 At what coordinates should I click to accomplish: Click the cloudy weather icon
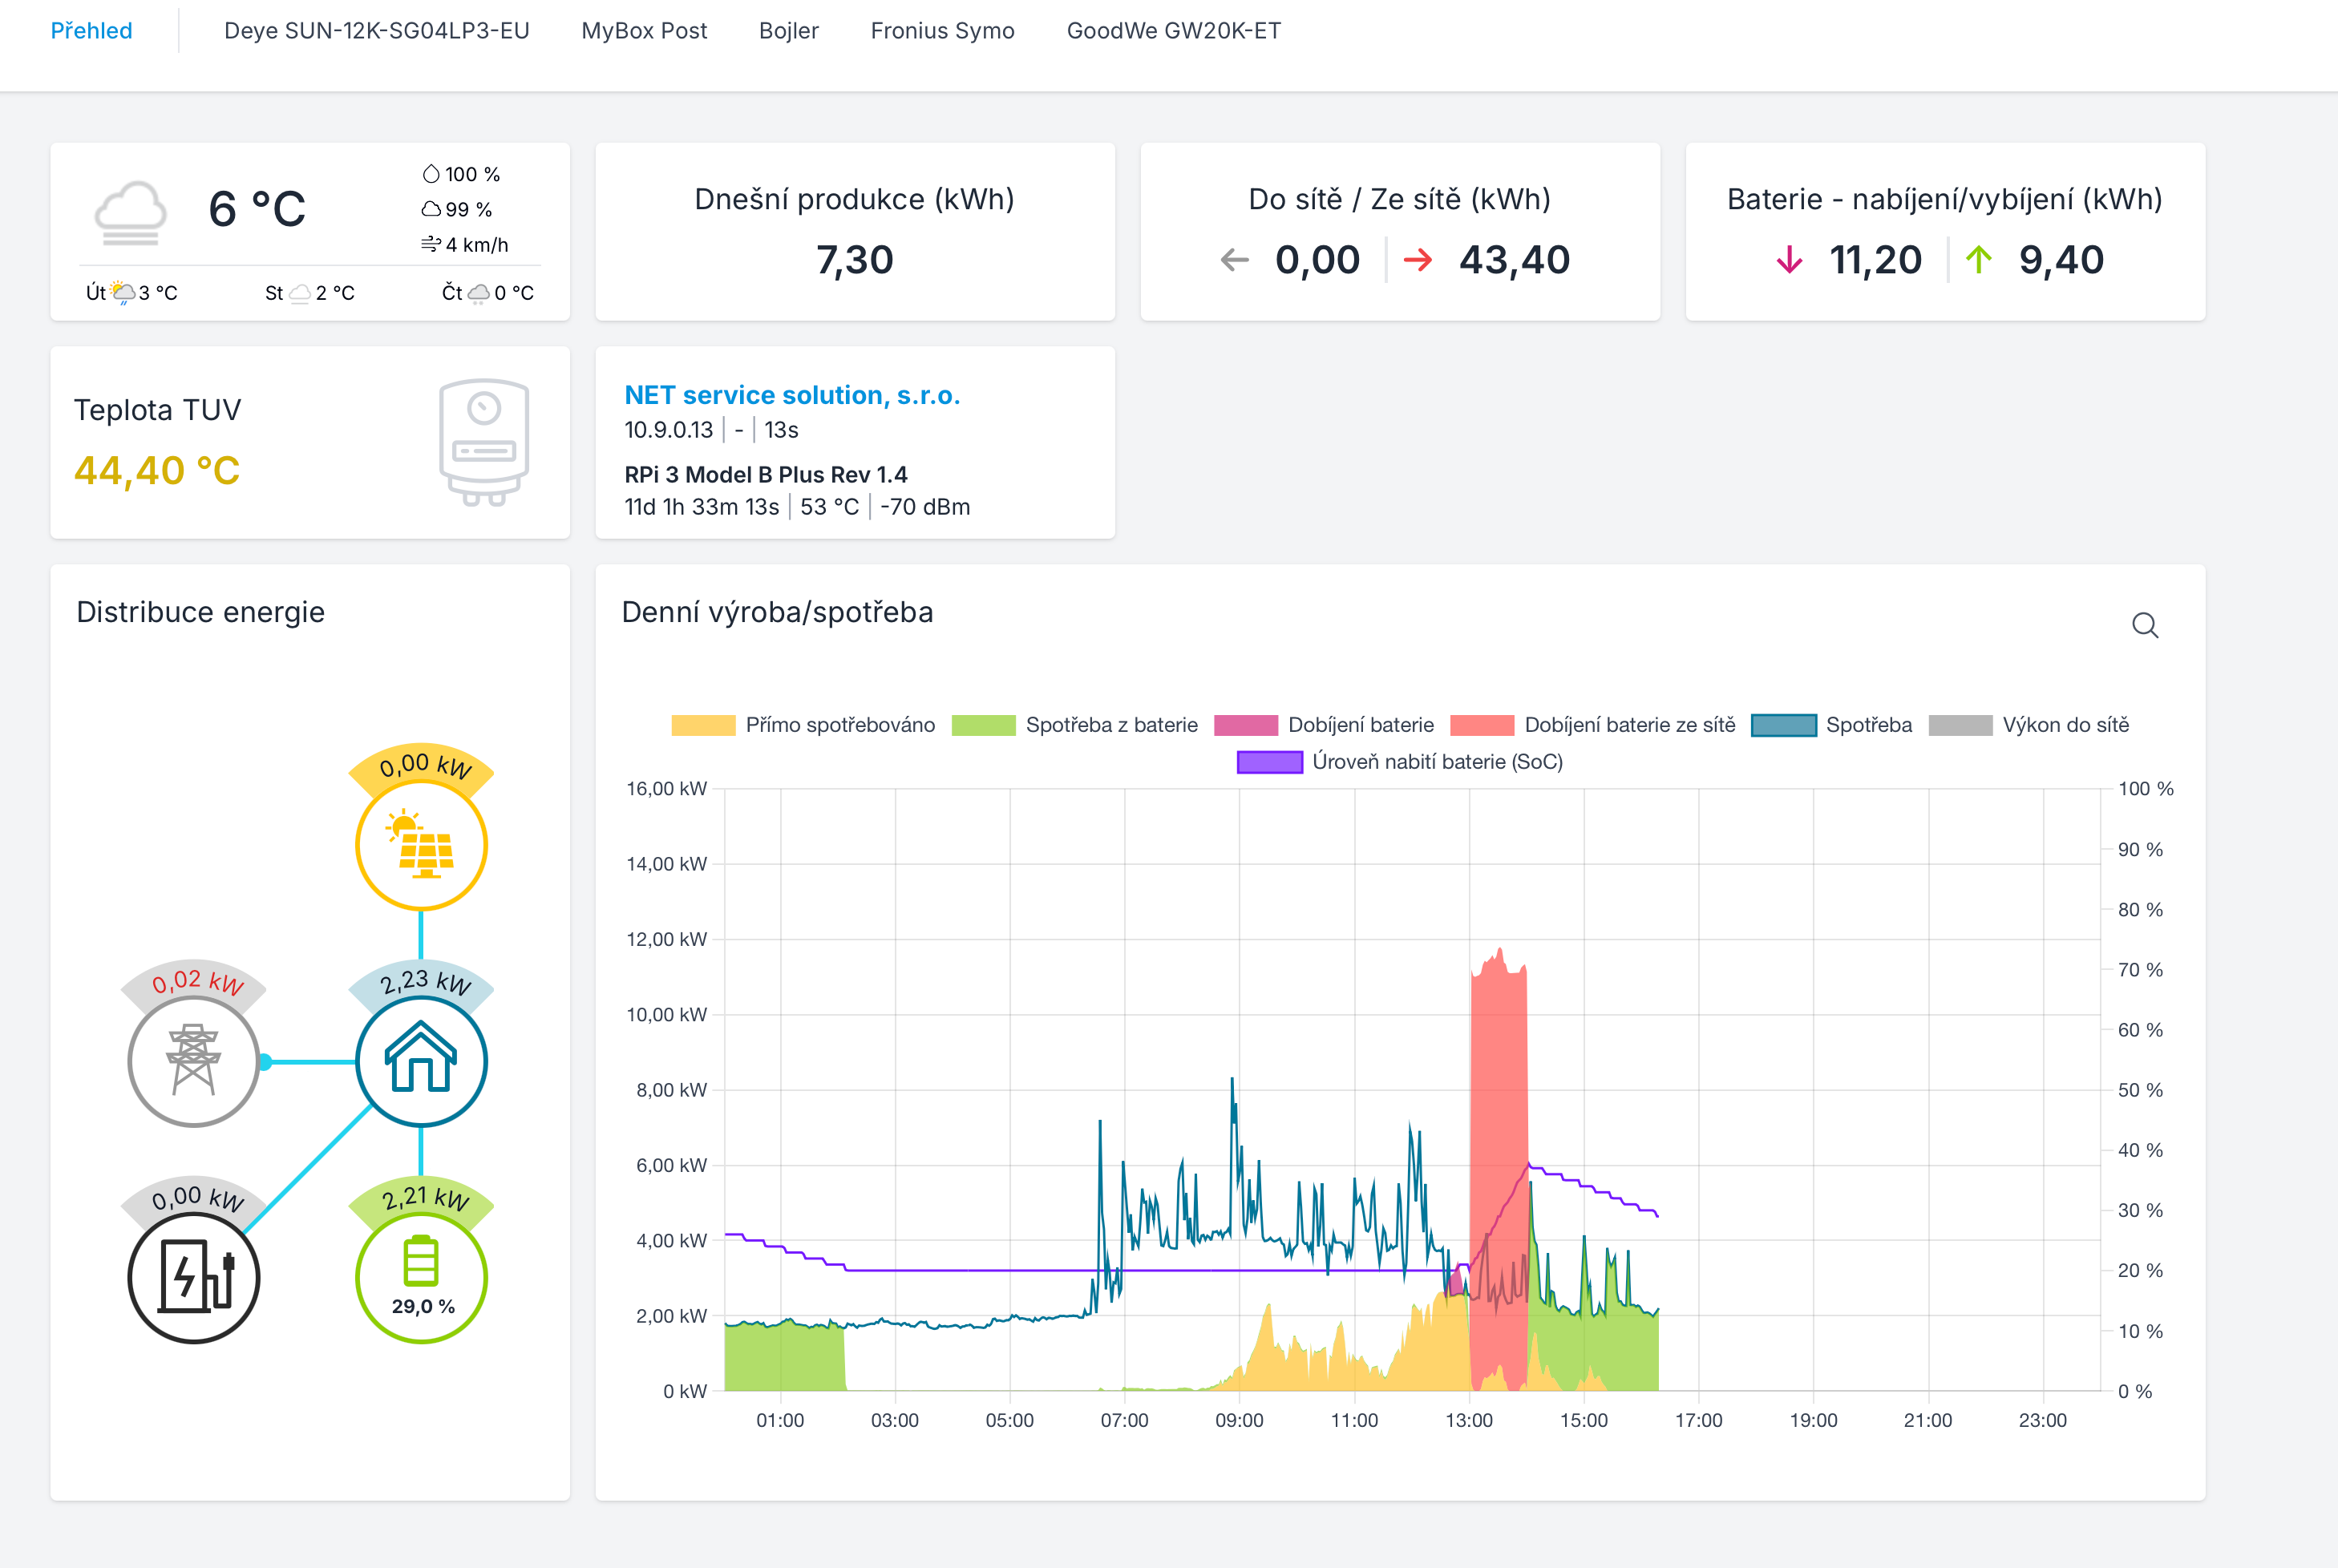tap(130, 213)
